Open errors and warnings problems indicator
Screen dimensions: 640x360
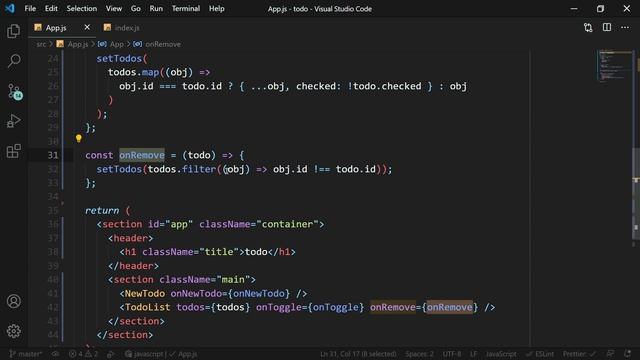83,354
